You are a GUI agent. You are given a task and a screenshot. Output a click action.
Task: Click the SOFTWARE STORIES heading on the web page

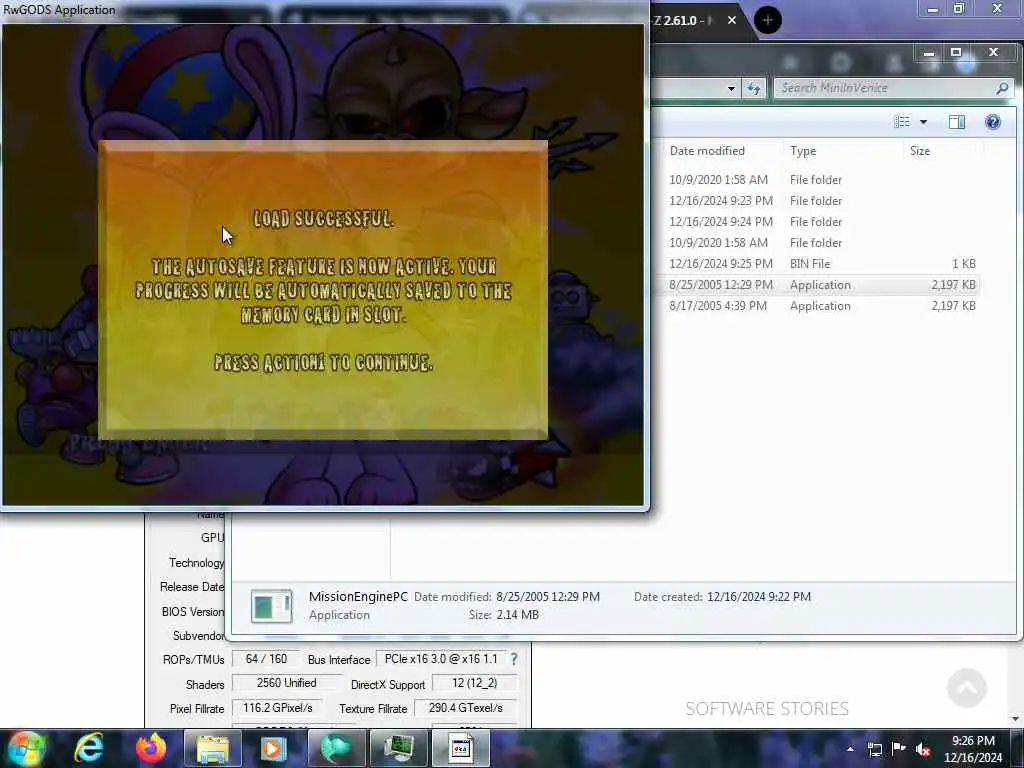(767, 709)
